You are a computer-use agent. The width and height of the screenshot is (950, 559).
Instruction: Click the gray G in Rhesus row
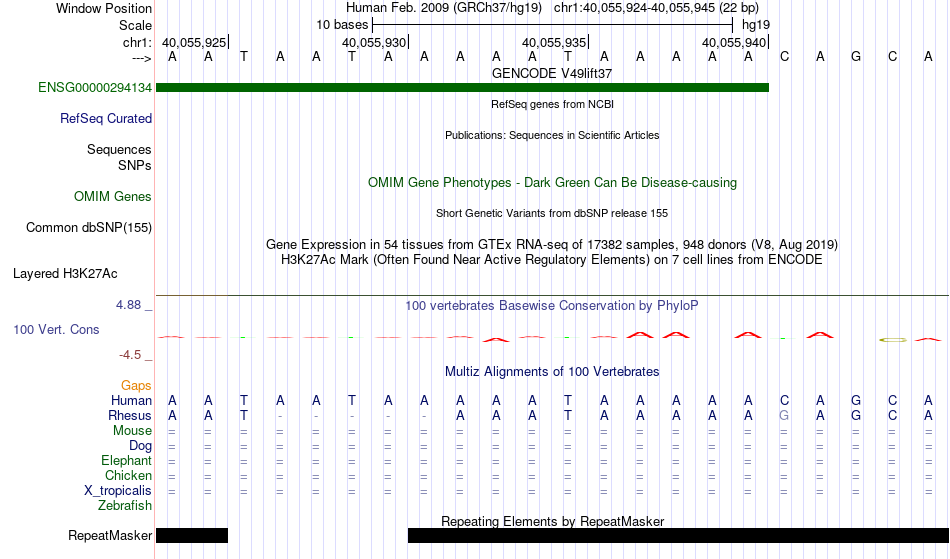784,415
